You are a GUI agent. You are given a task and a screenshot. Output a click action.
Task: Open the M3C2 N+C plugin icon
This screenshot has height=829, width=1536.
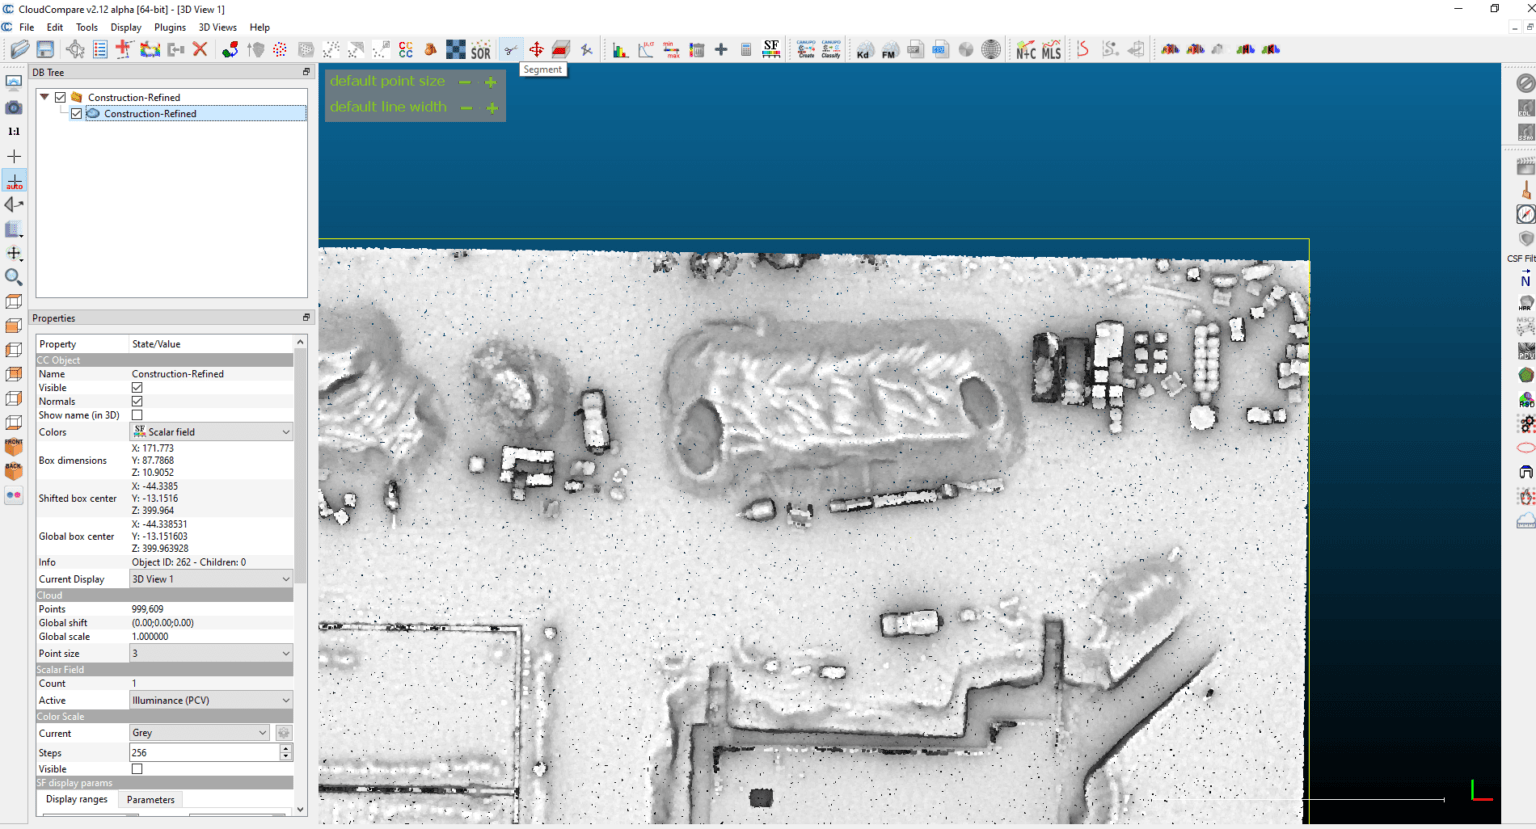[1025, 50]
